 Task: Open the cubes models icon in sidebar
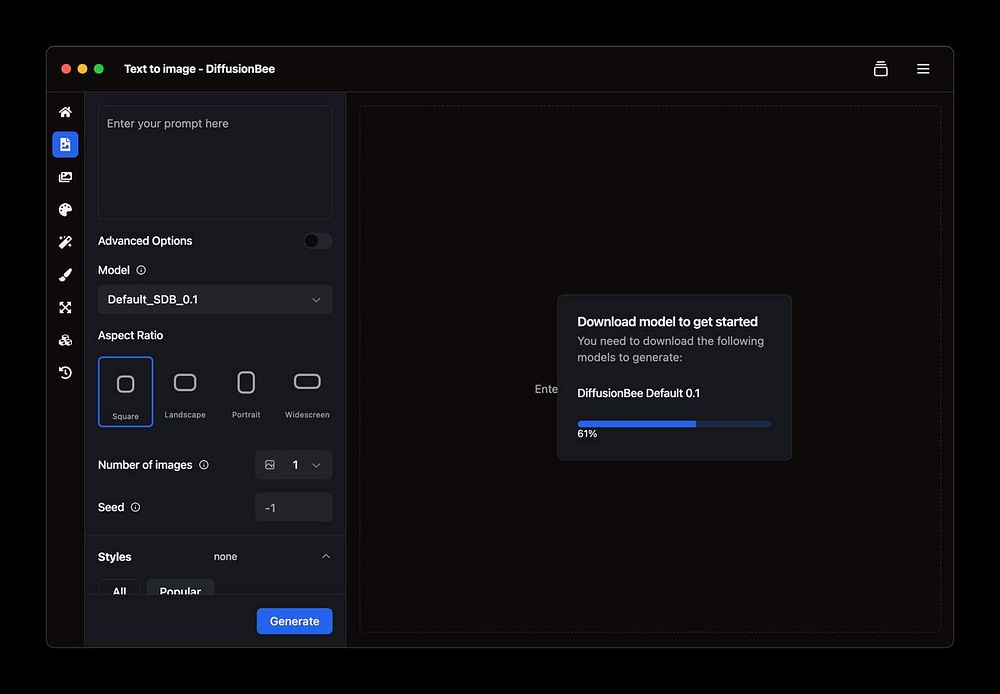(65, 340)
